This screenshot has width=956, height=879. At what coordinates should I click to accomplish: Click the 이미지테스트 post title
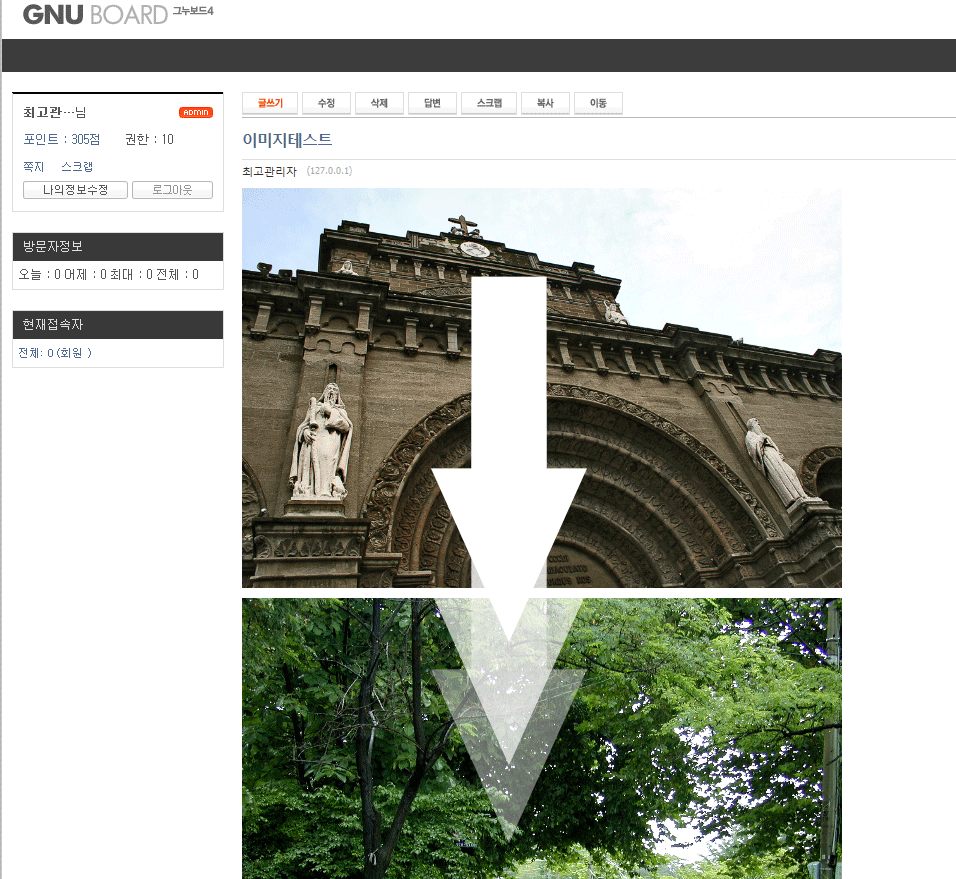[287, 140]
